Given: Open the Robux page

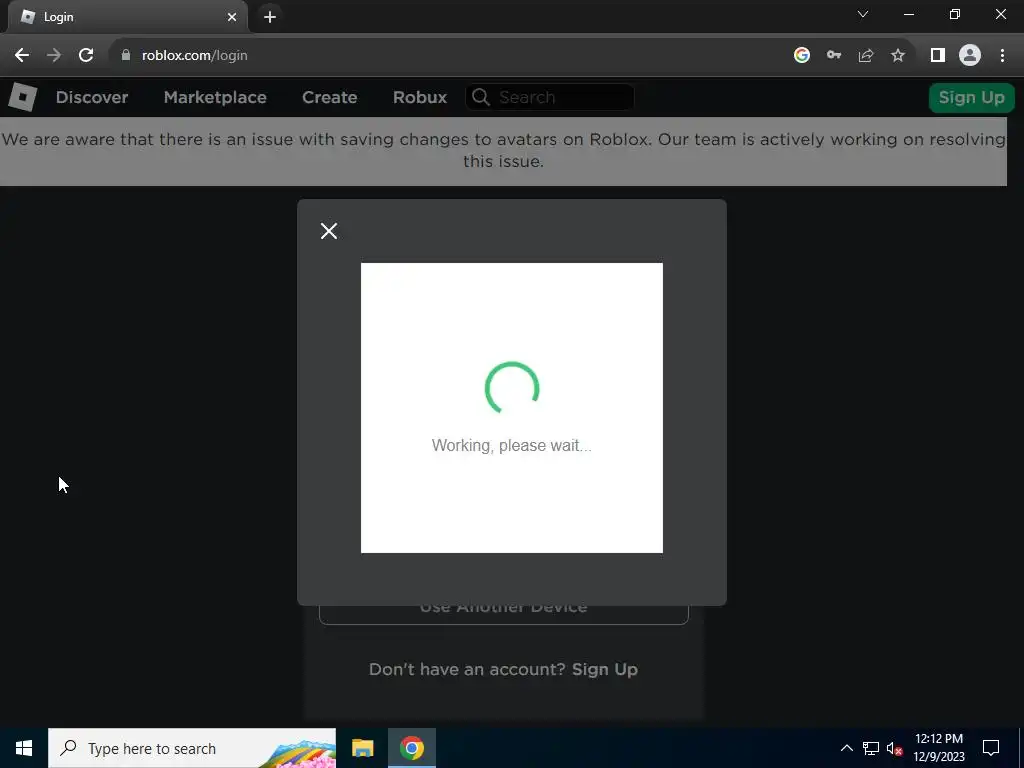Looking at the screenshot, I should 420,97.
